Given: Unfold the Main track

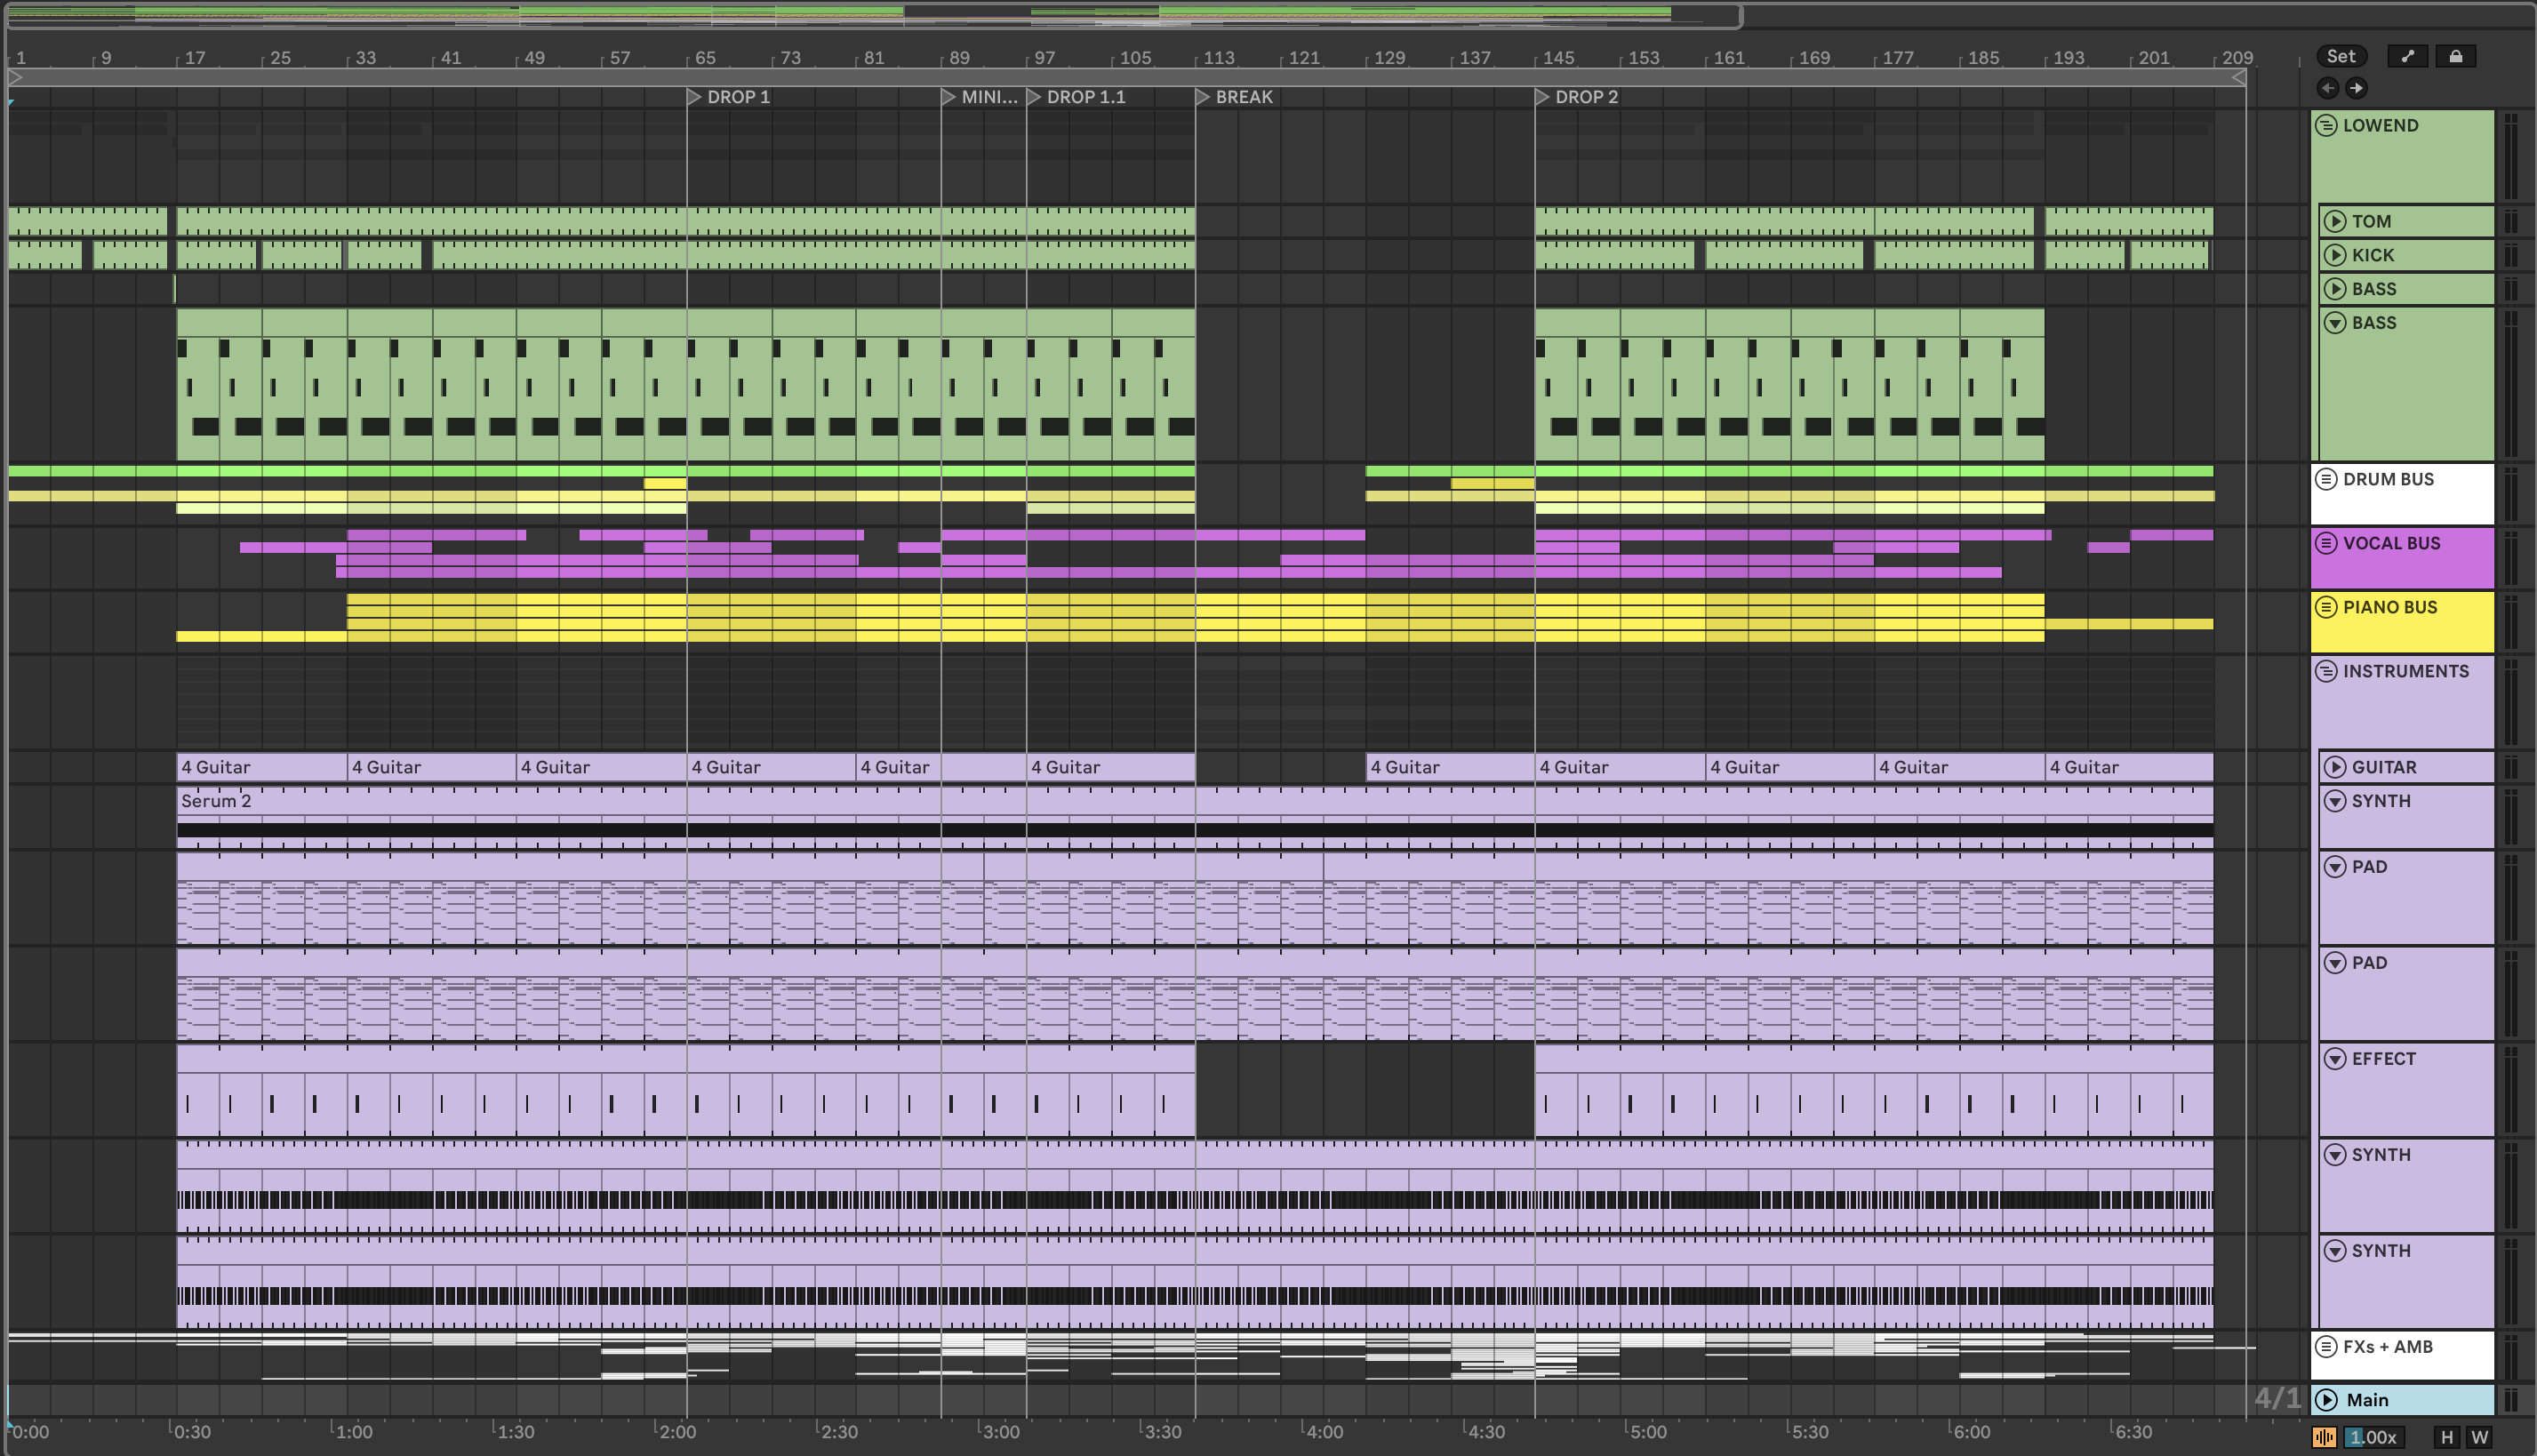Looking at the screenshot, I should [2327, 1400].
